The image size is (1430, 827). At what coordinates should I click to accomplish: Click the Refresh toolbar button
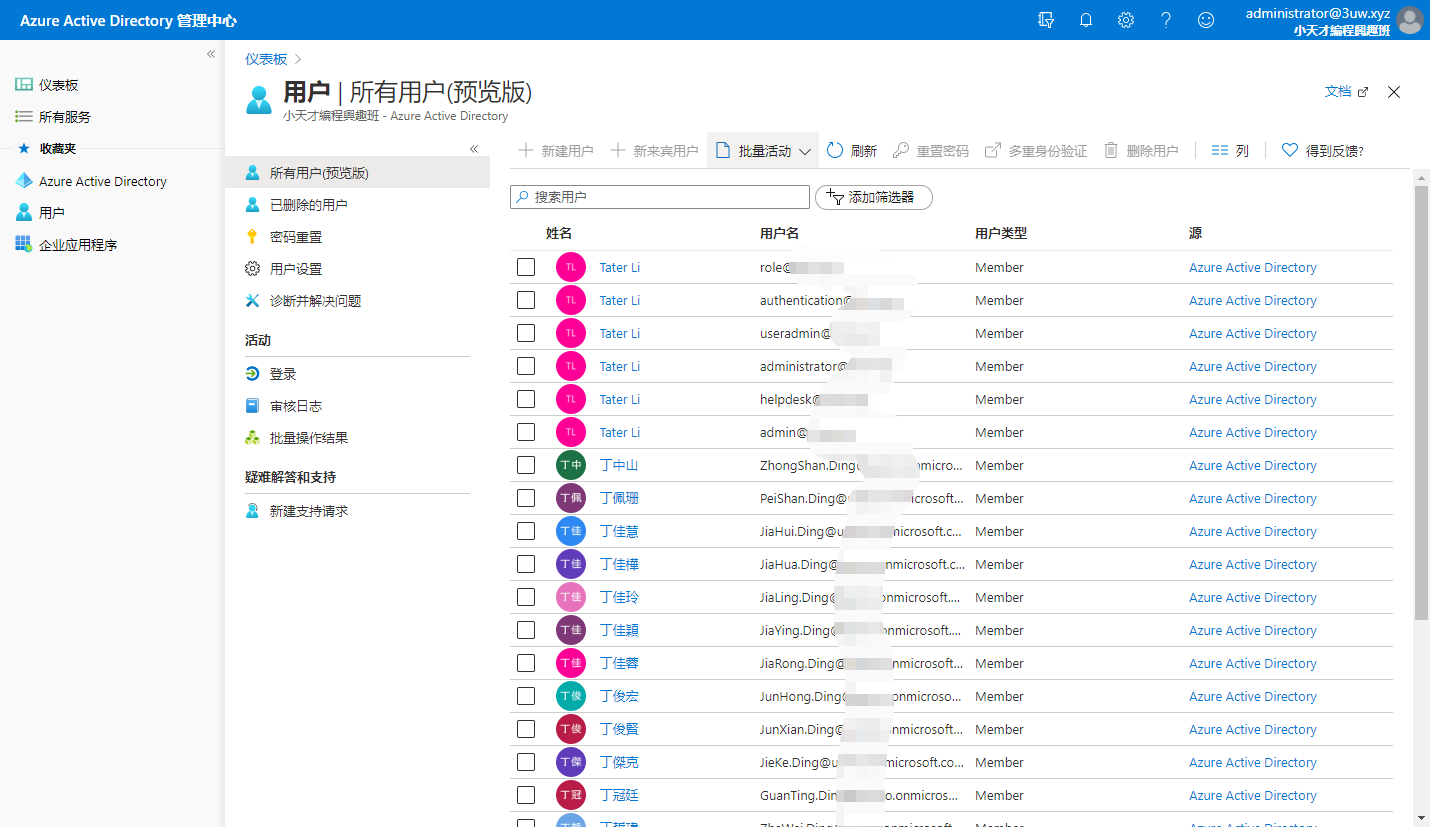[852, 151]
